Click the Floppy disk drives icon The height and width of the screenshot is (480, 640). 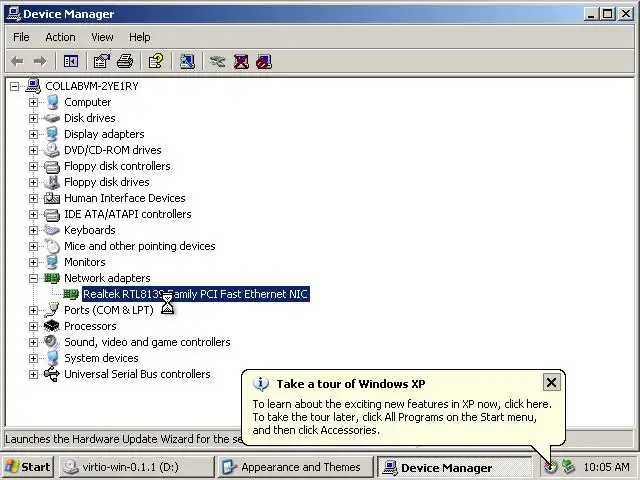click(x=52, y=182)
